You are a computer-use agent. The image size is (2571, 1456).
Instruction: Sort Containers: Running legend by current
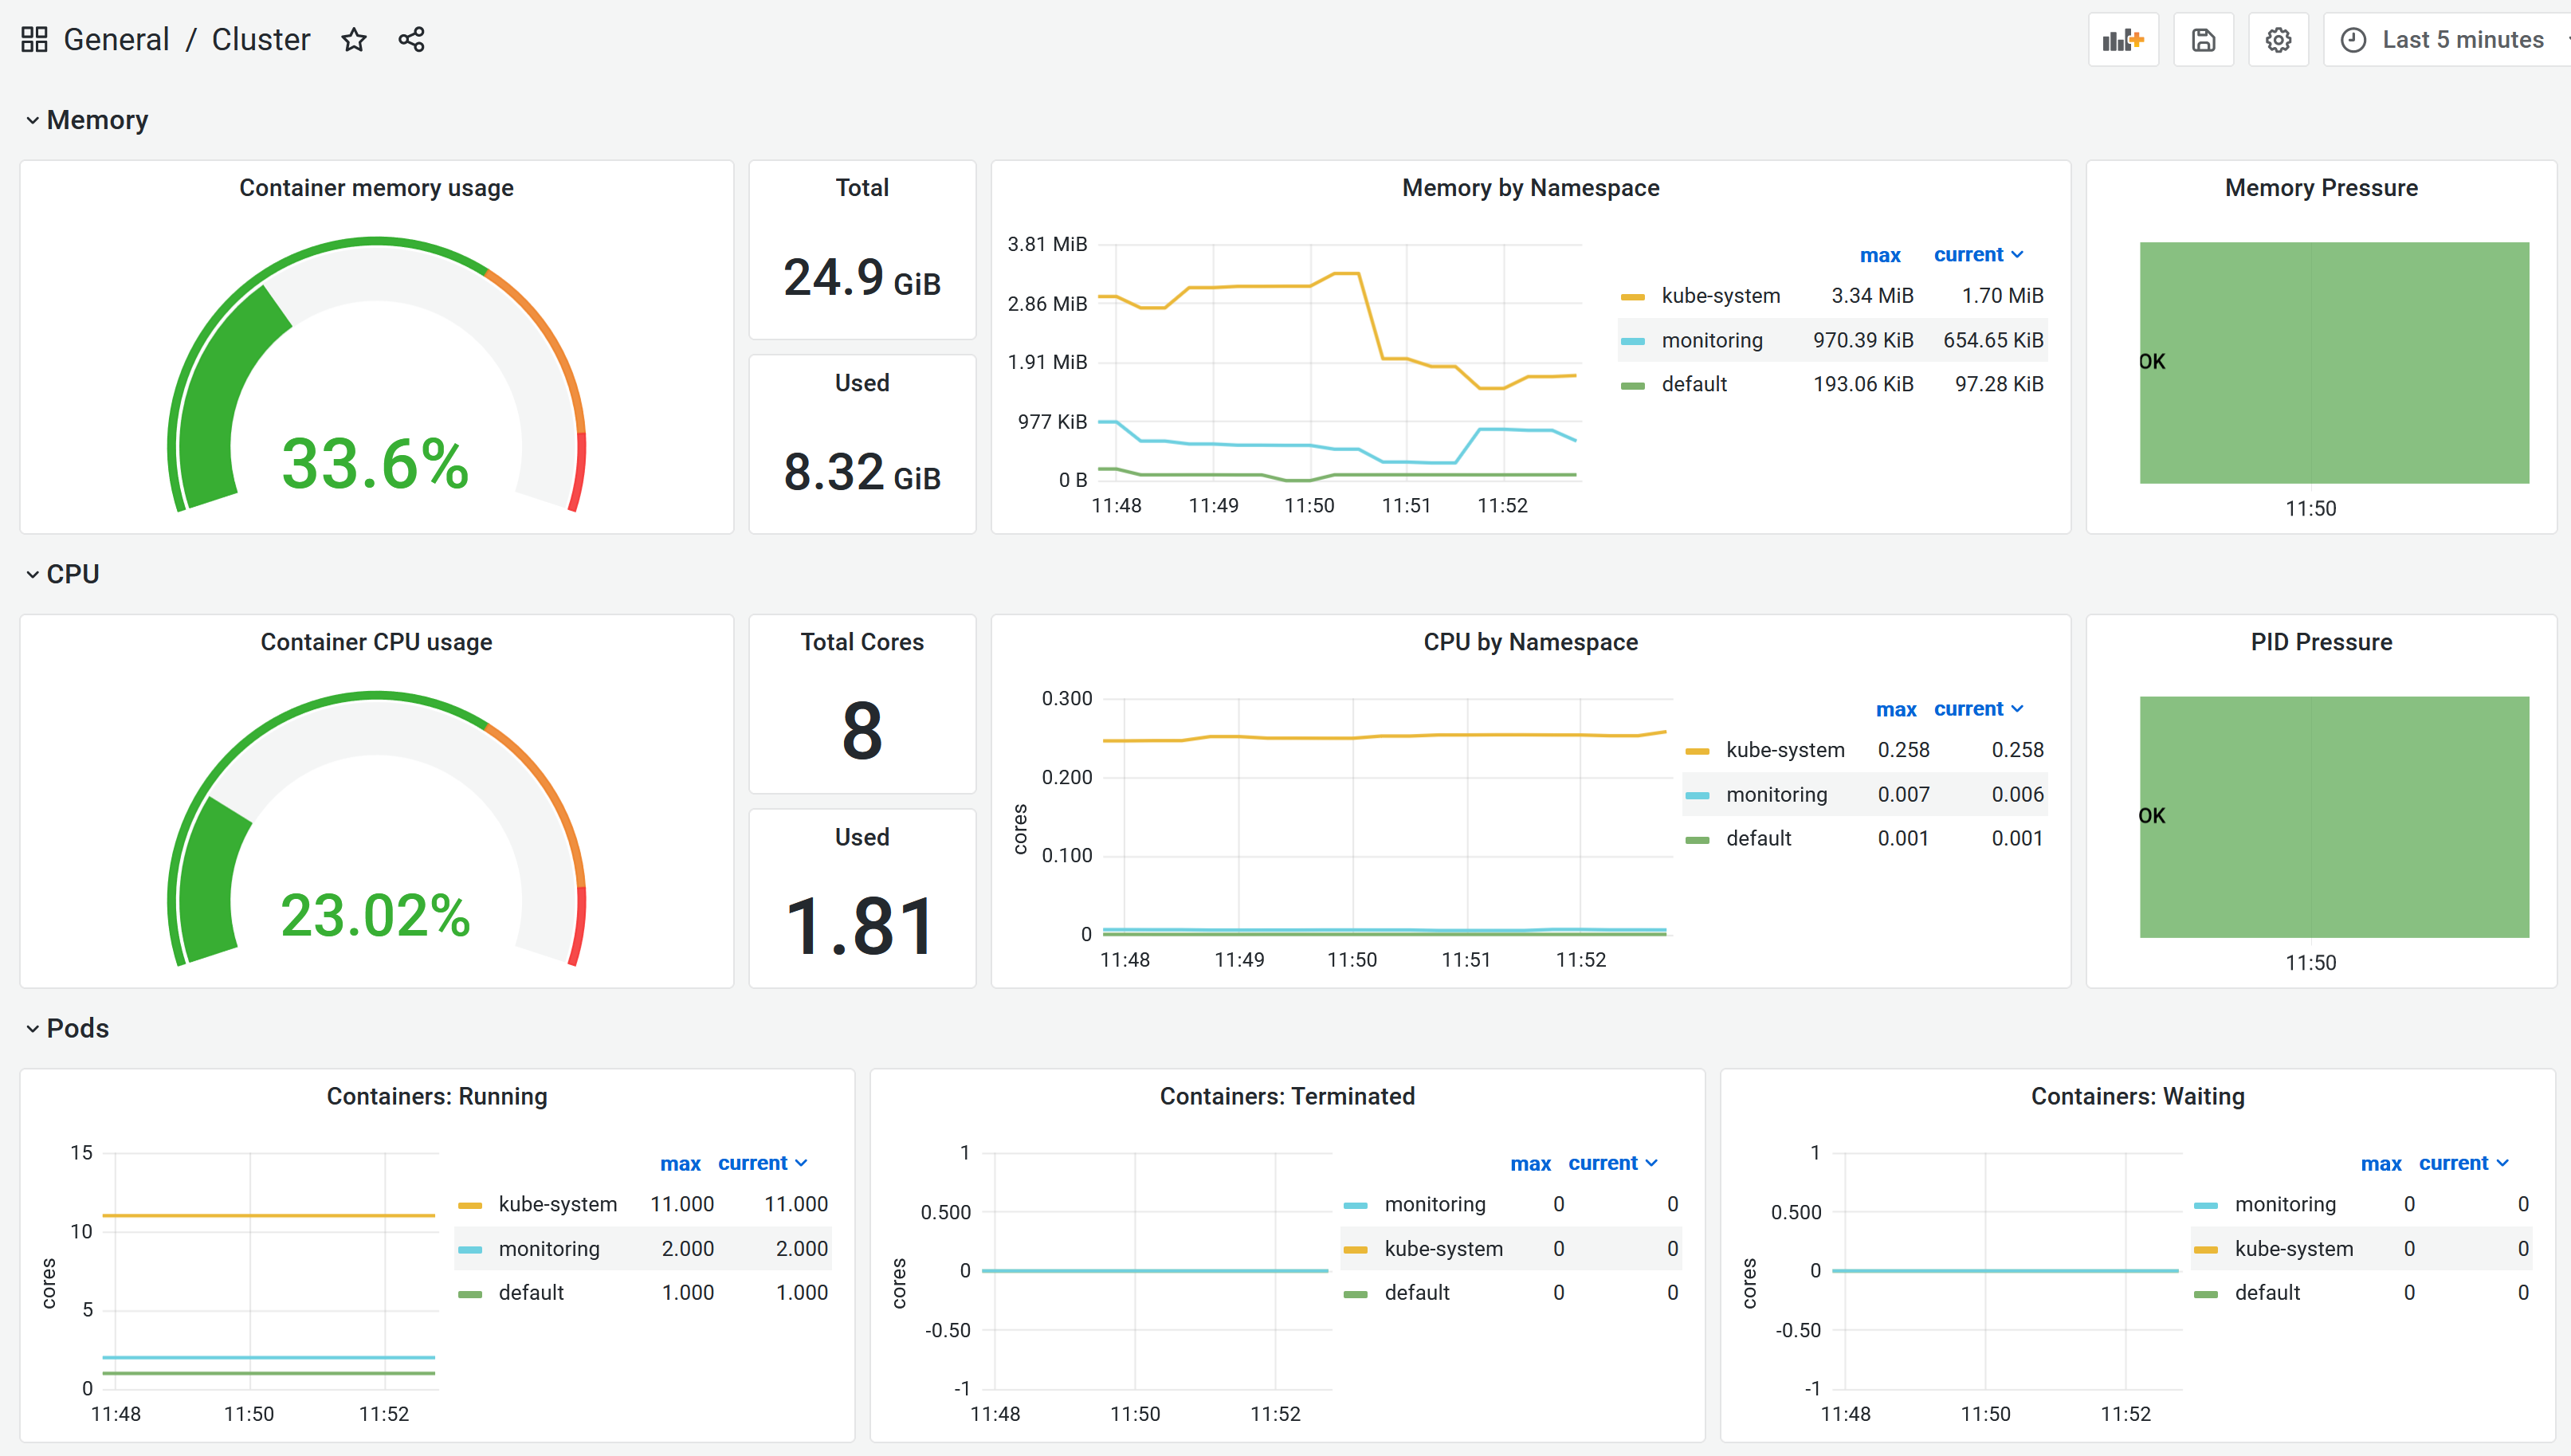pyautogui.click(x=762, y=1163)
